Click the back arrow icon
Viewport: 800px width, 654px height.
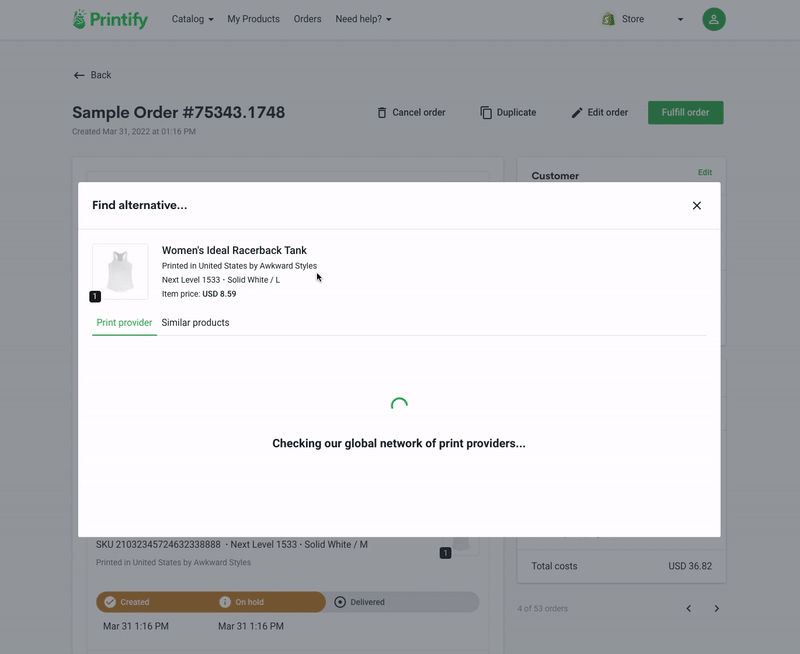pyautogui.click(x=79, y=76)
